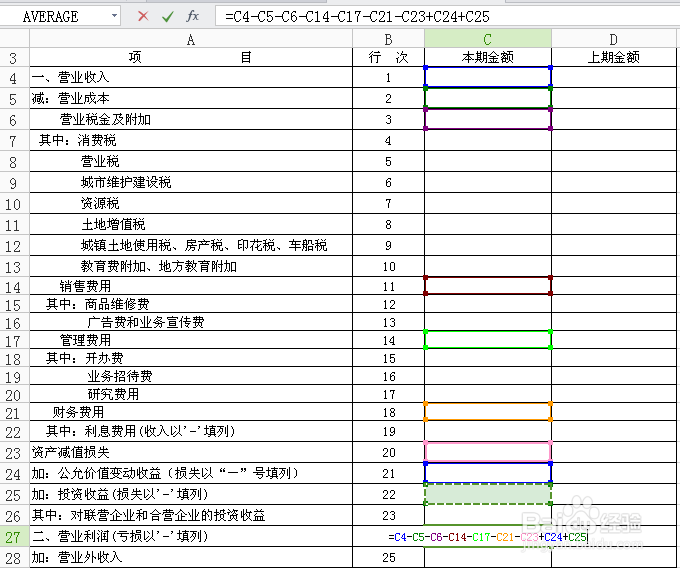Select the cell 其中：开办费
This screenshot has width=680, height=568.
tap(191, 358)
